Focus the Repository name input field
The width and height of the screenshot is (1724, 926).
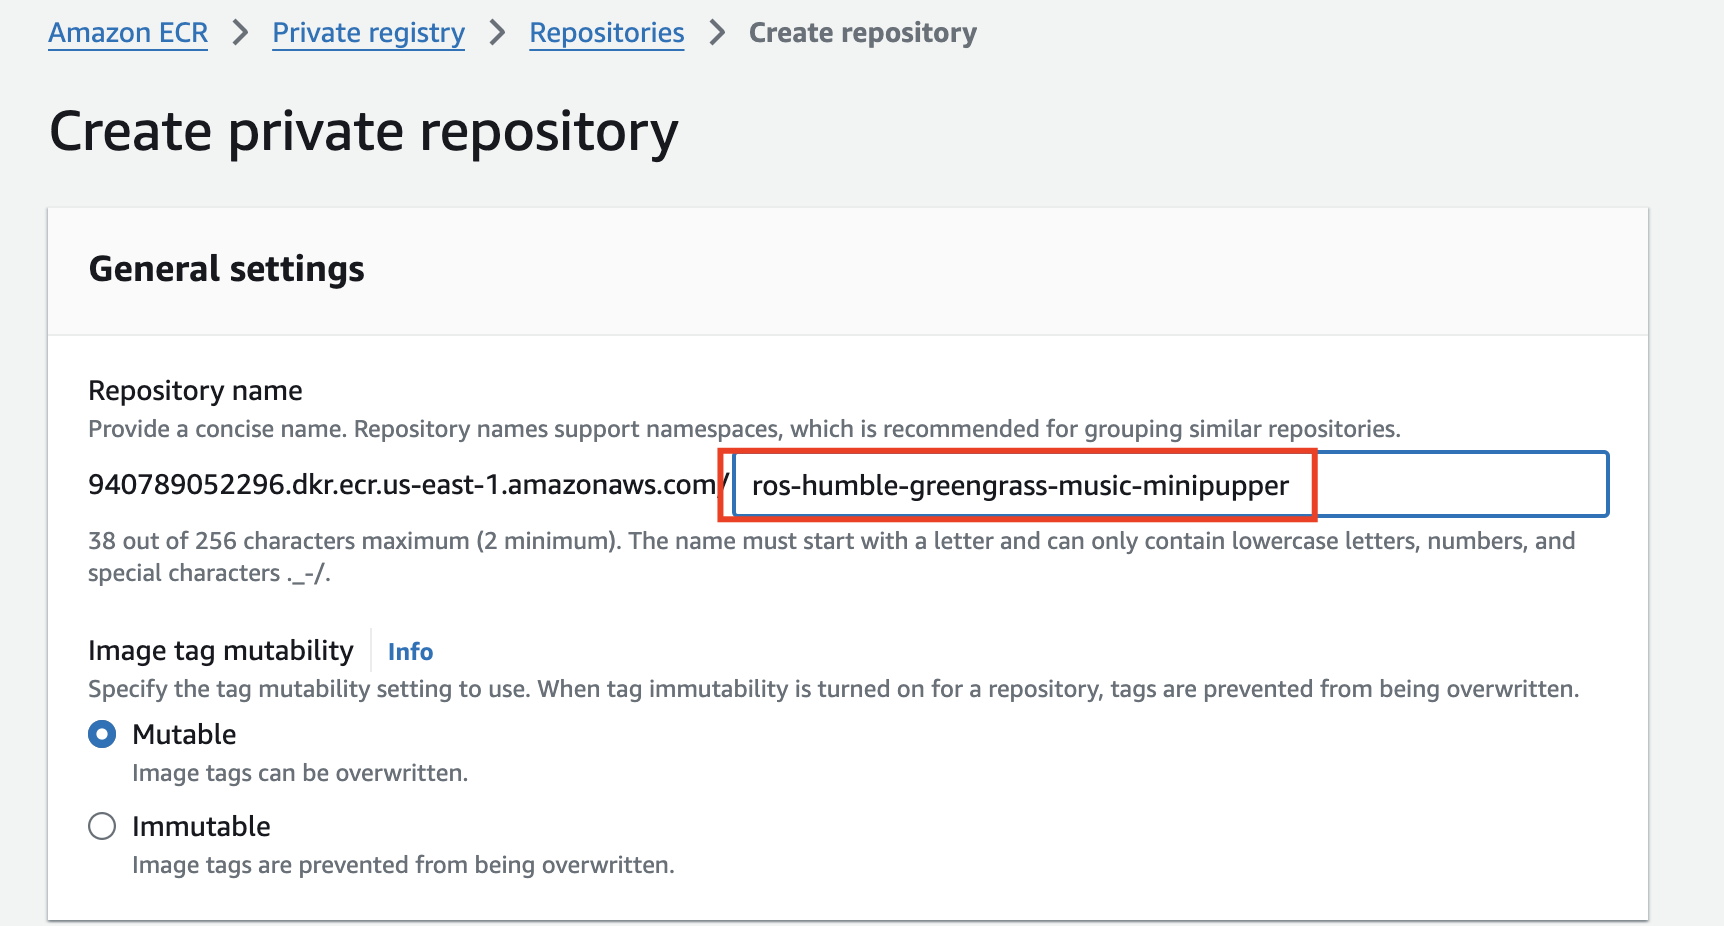click(x=1168, y=485)
